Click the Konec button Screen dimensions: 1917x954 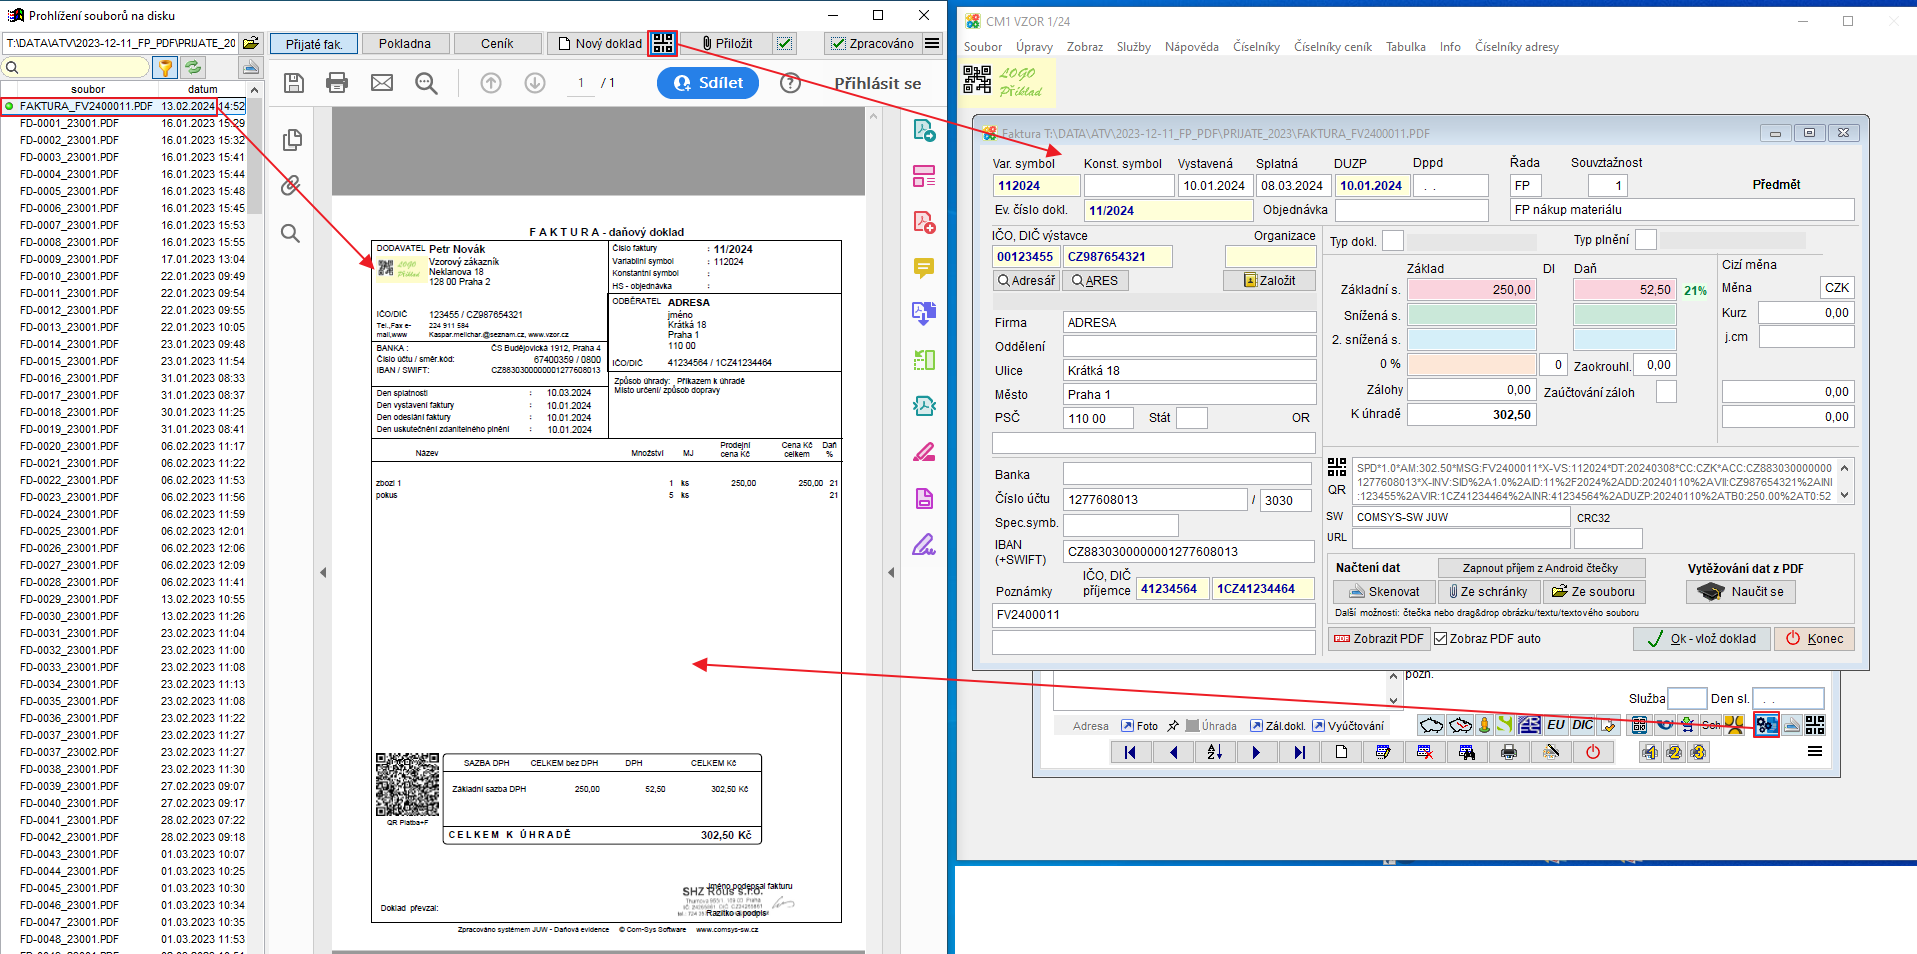pos(1814,638)
